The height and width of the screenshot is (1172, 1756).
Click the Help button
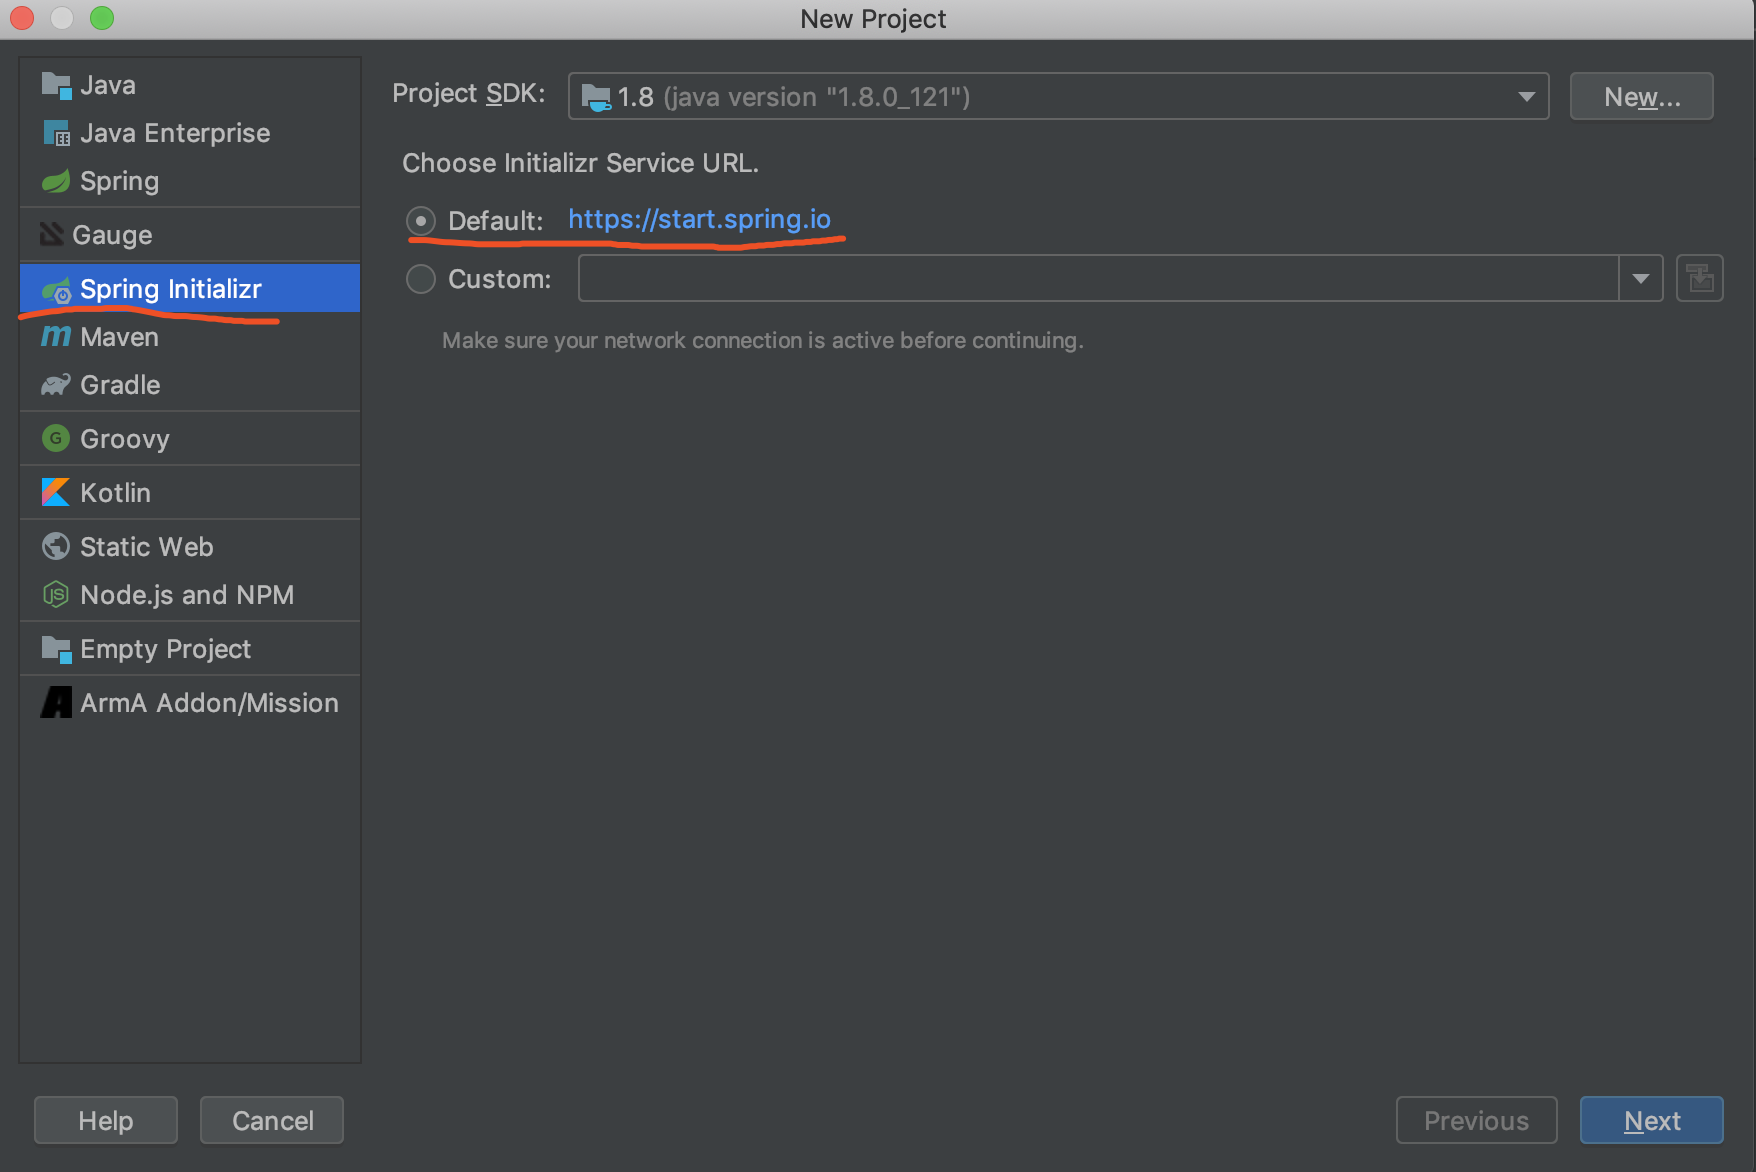(x=106, y=1120)
